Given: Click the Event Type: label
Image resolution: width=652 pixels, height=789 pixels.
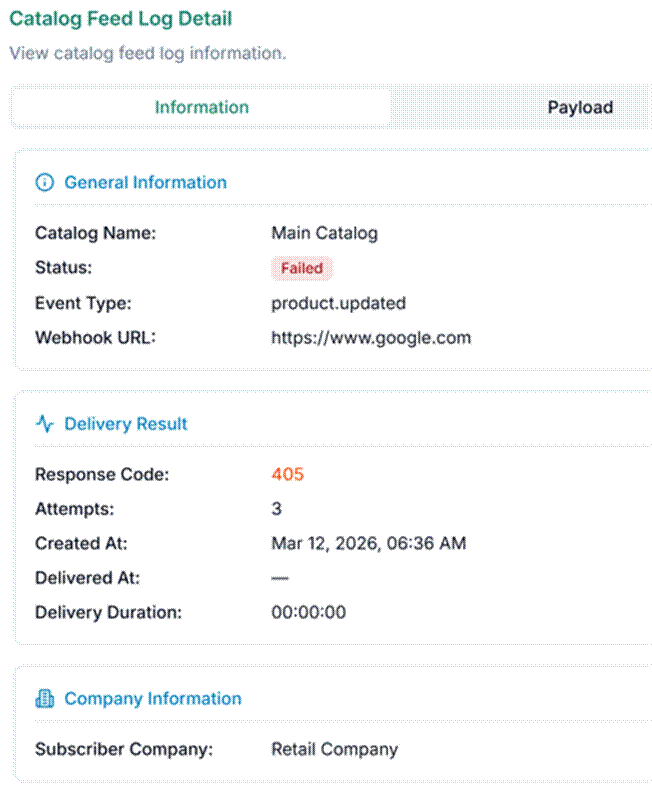Looking at the screenshot, I should (83, 303).
